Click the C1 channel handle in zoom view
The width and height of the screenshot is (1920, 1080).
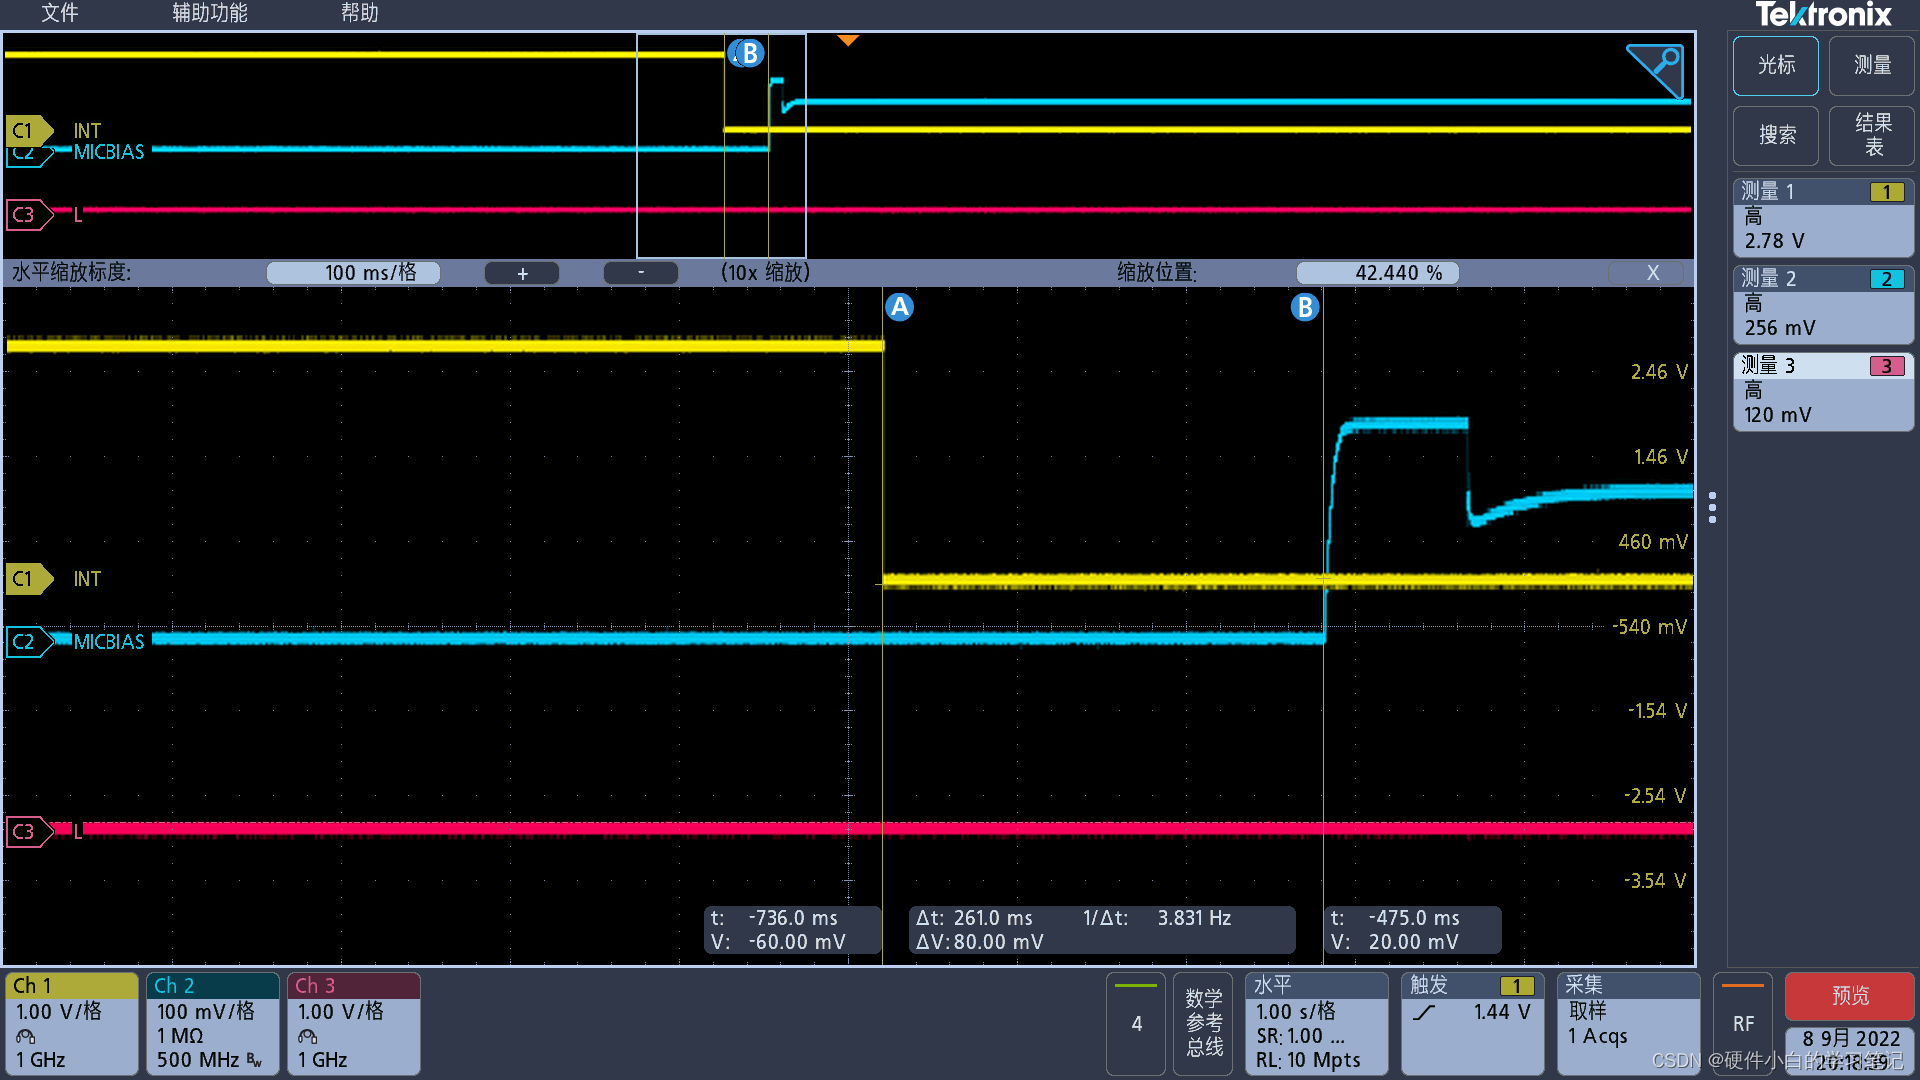30,579
